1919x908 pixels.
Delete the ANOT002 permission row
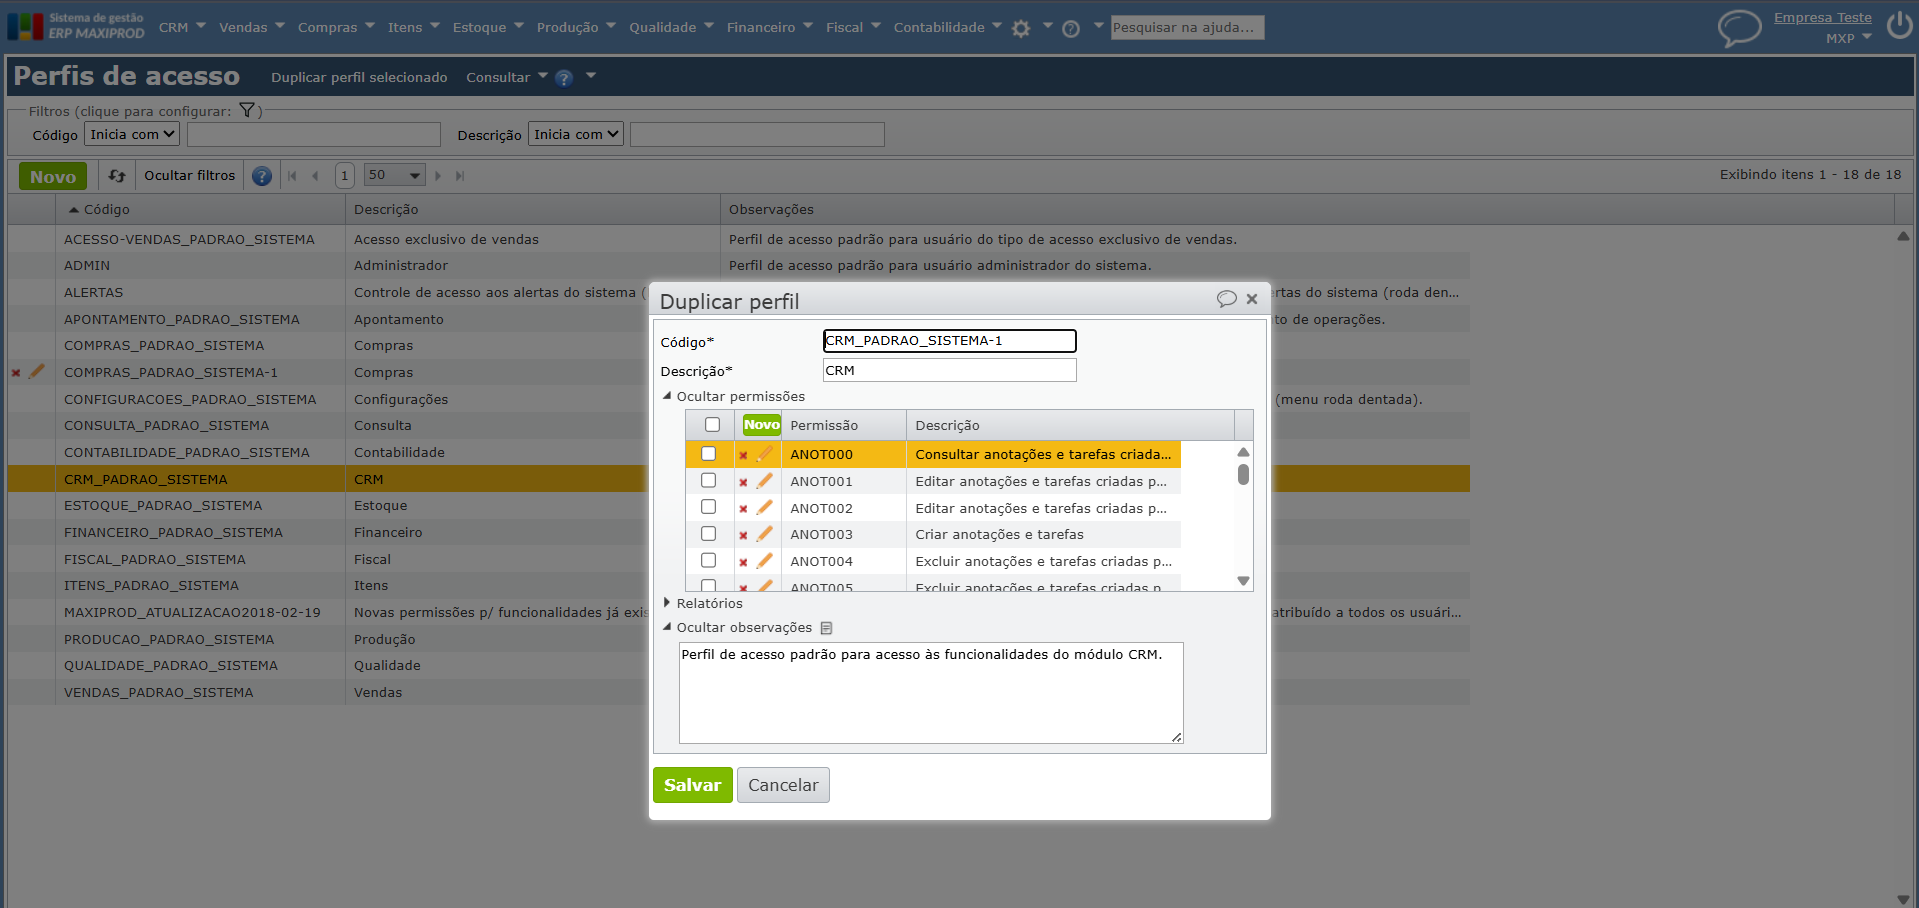click(743, 509)
